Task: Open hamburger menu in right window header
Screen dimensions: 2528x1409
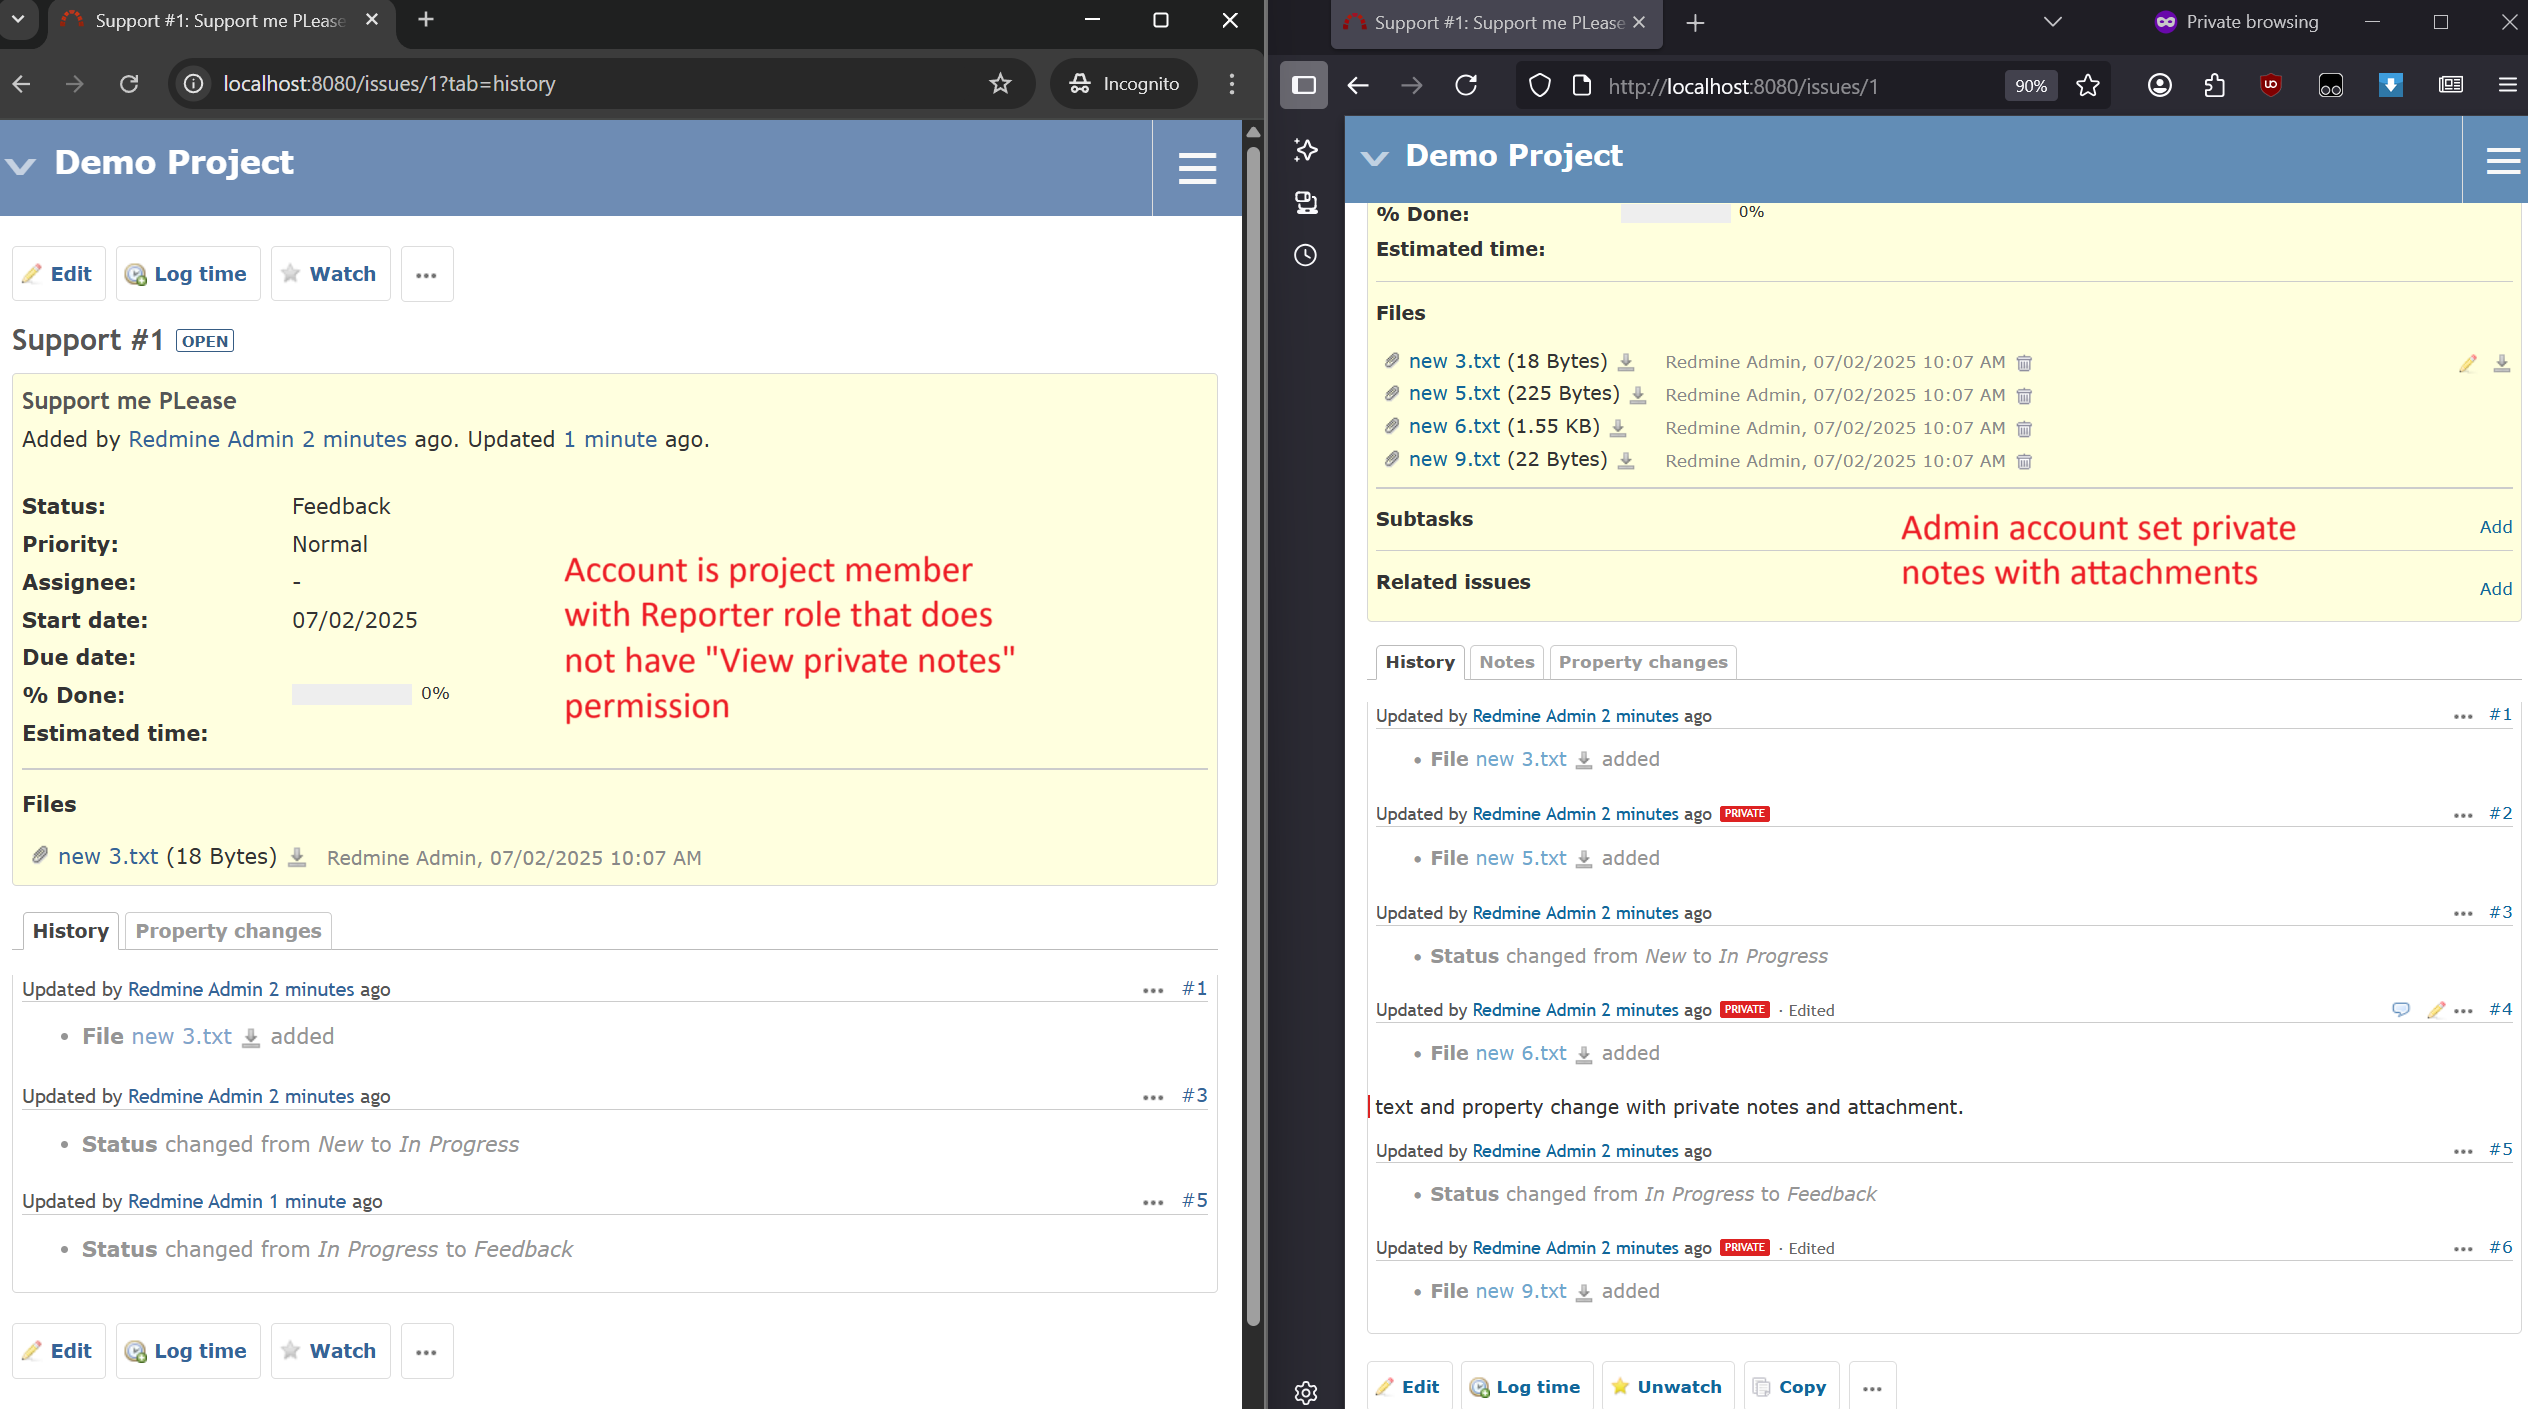Action: pos(2502,160)
